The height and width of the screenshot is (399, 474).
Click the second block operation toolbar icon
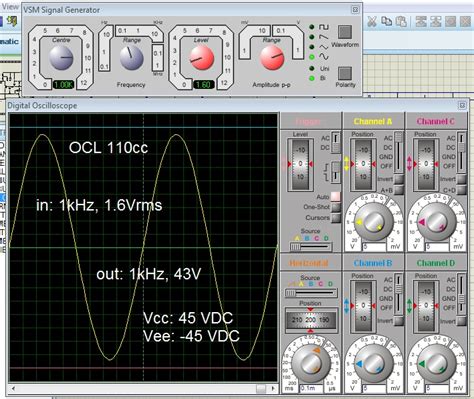tap(435, 21)
